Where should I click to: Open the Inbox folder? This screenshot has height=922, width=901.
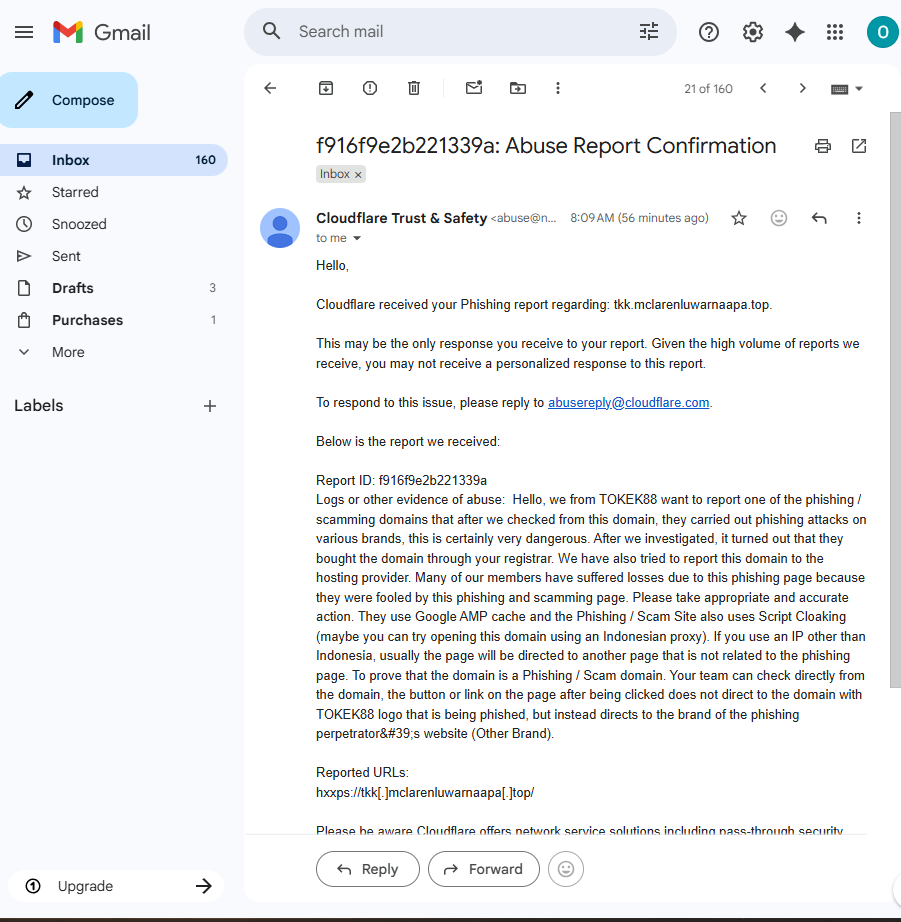[114, 160]
